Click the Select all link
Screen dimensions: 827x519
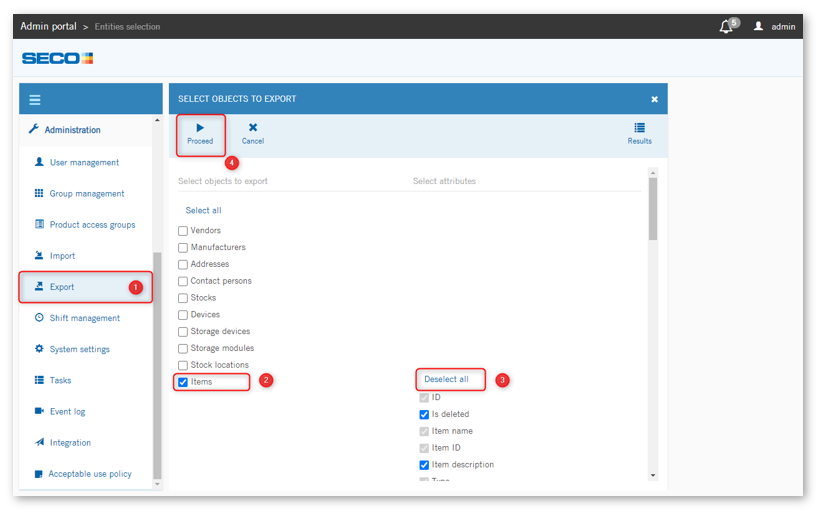pyautogui.click(x=204, y=210)
